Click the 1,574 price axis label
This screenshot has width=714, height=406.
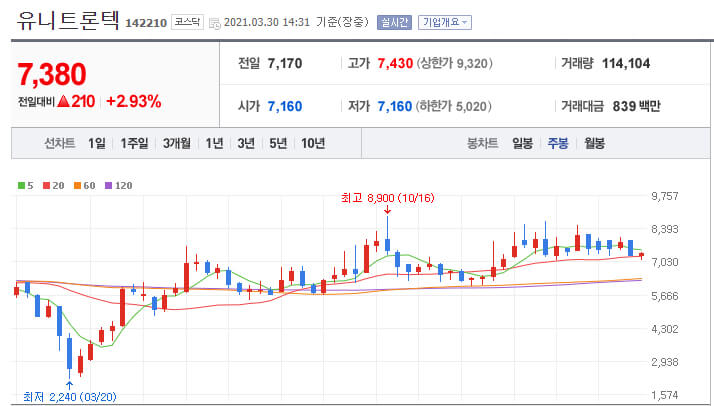[x=665, y=395]
